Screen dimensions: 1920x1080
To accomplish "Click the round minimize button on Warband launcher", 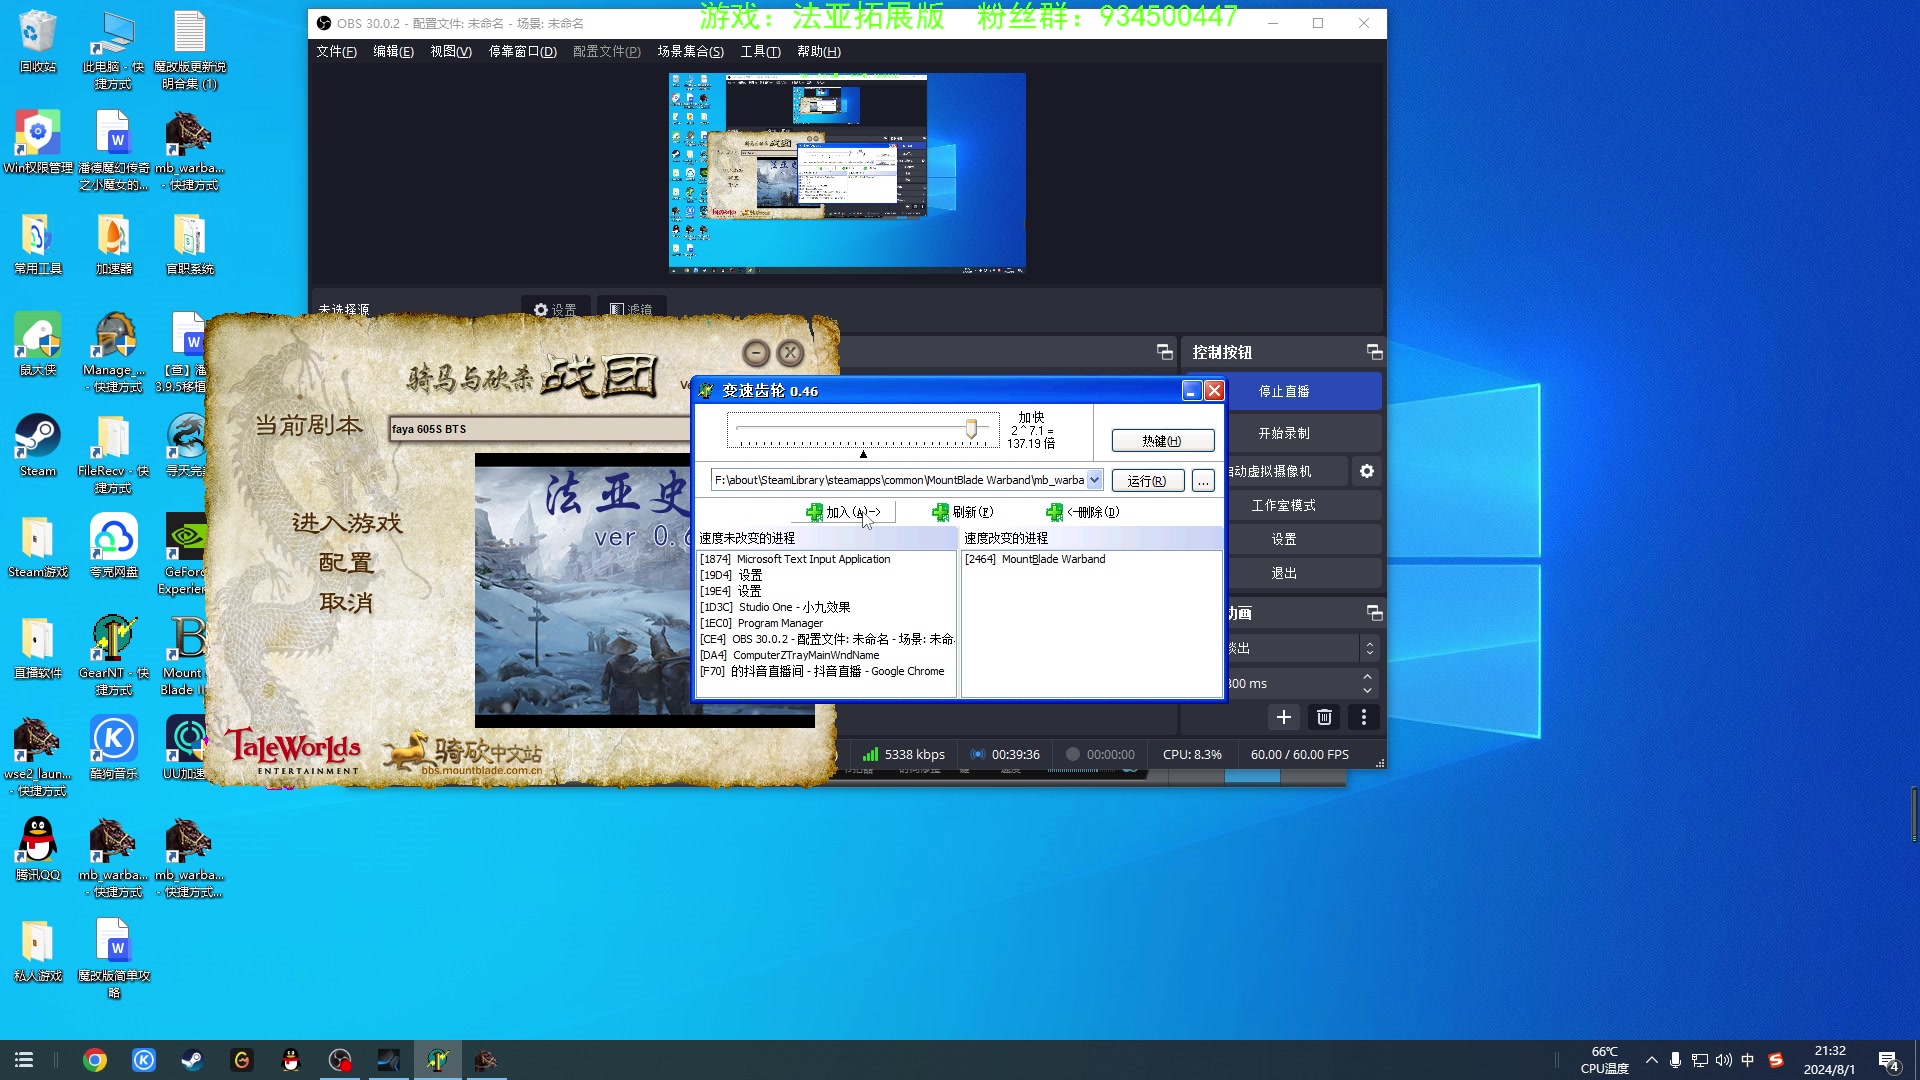I will point(756,353).
